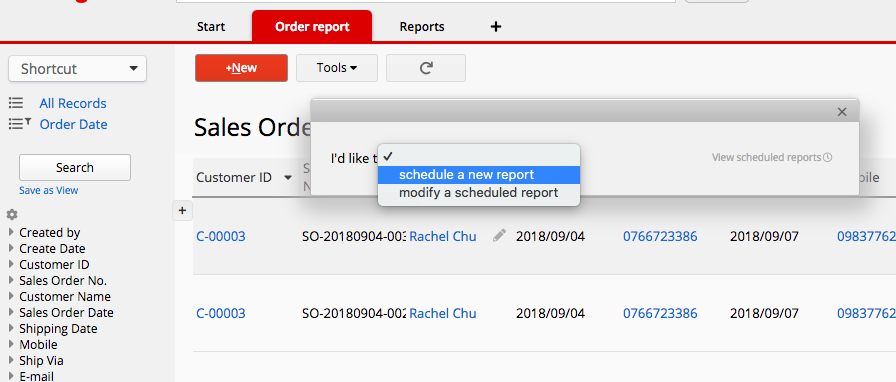Screen dimensions: 896x382
Task: Switch to the Reports tab
Action: click(422, 27)
